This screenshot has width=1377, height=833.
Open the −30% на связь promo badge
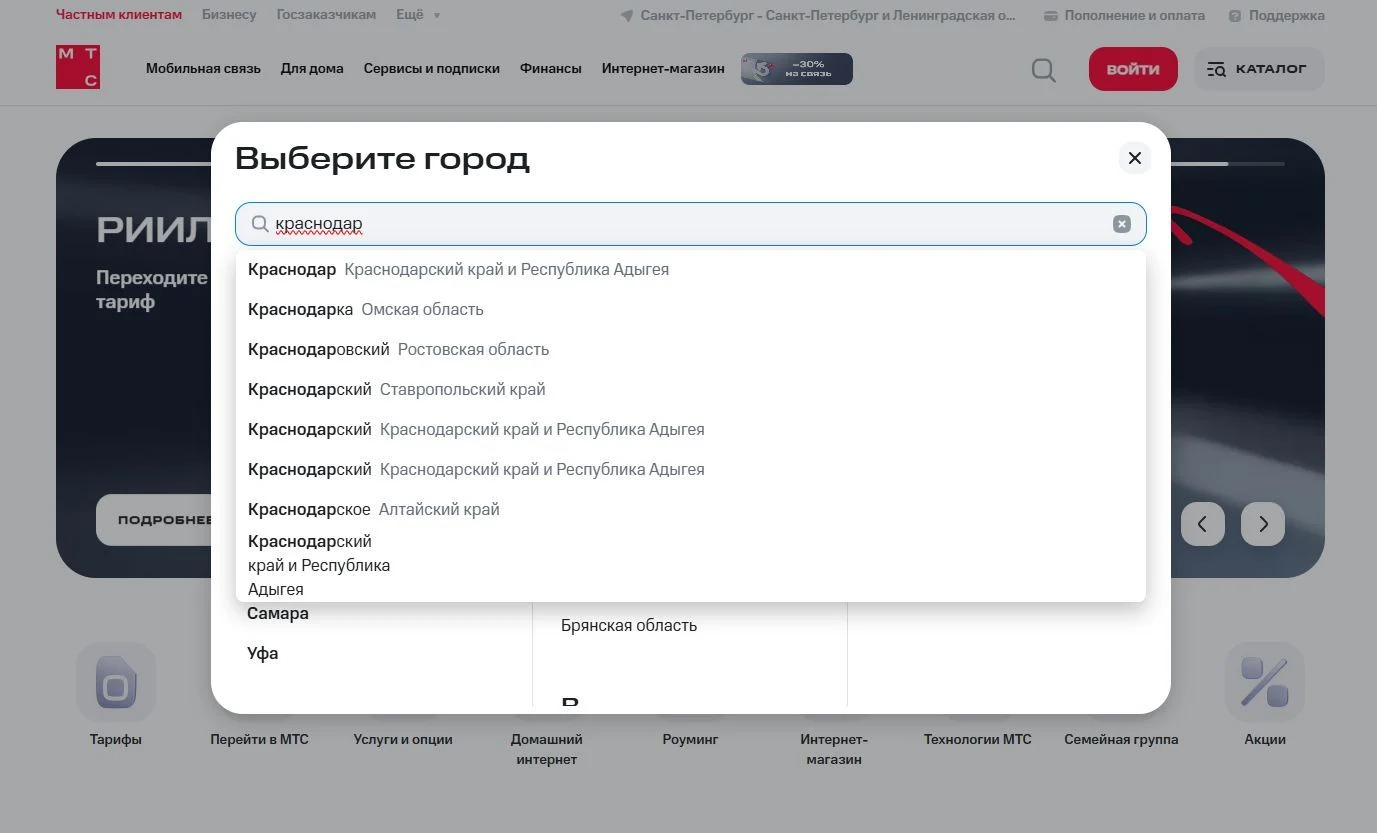(797, 69)
